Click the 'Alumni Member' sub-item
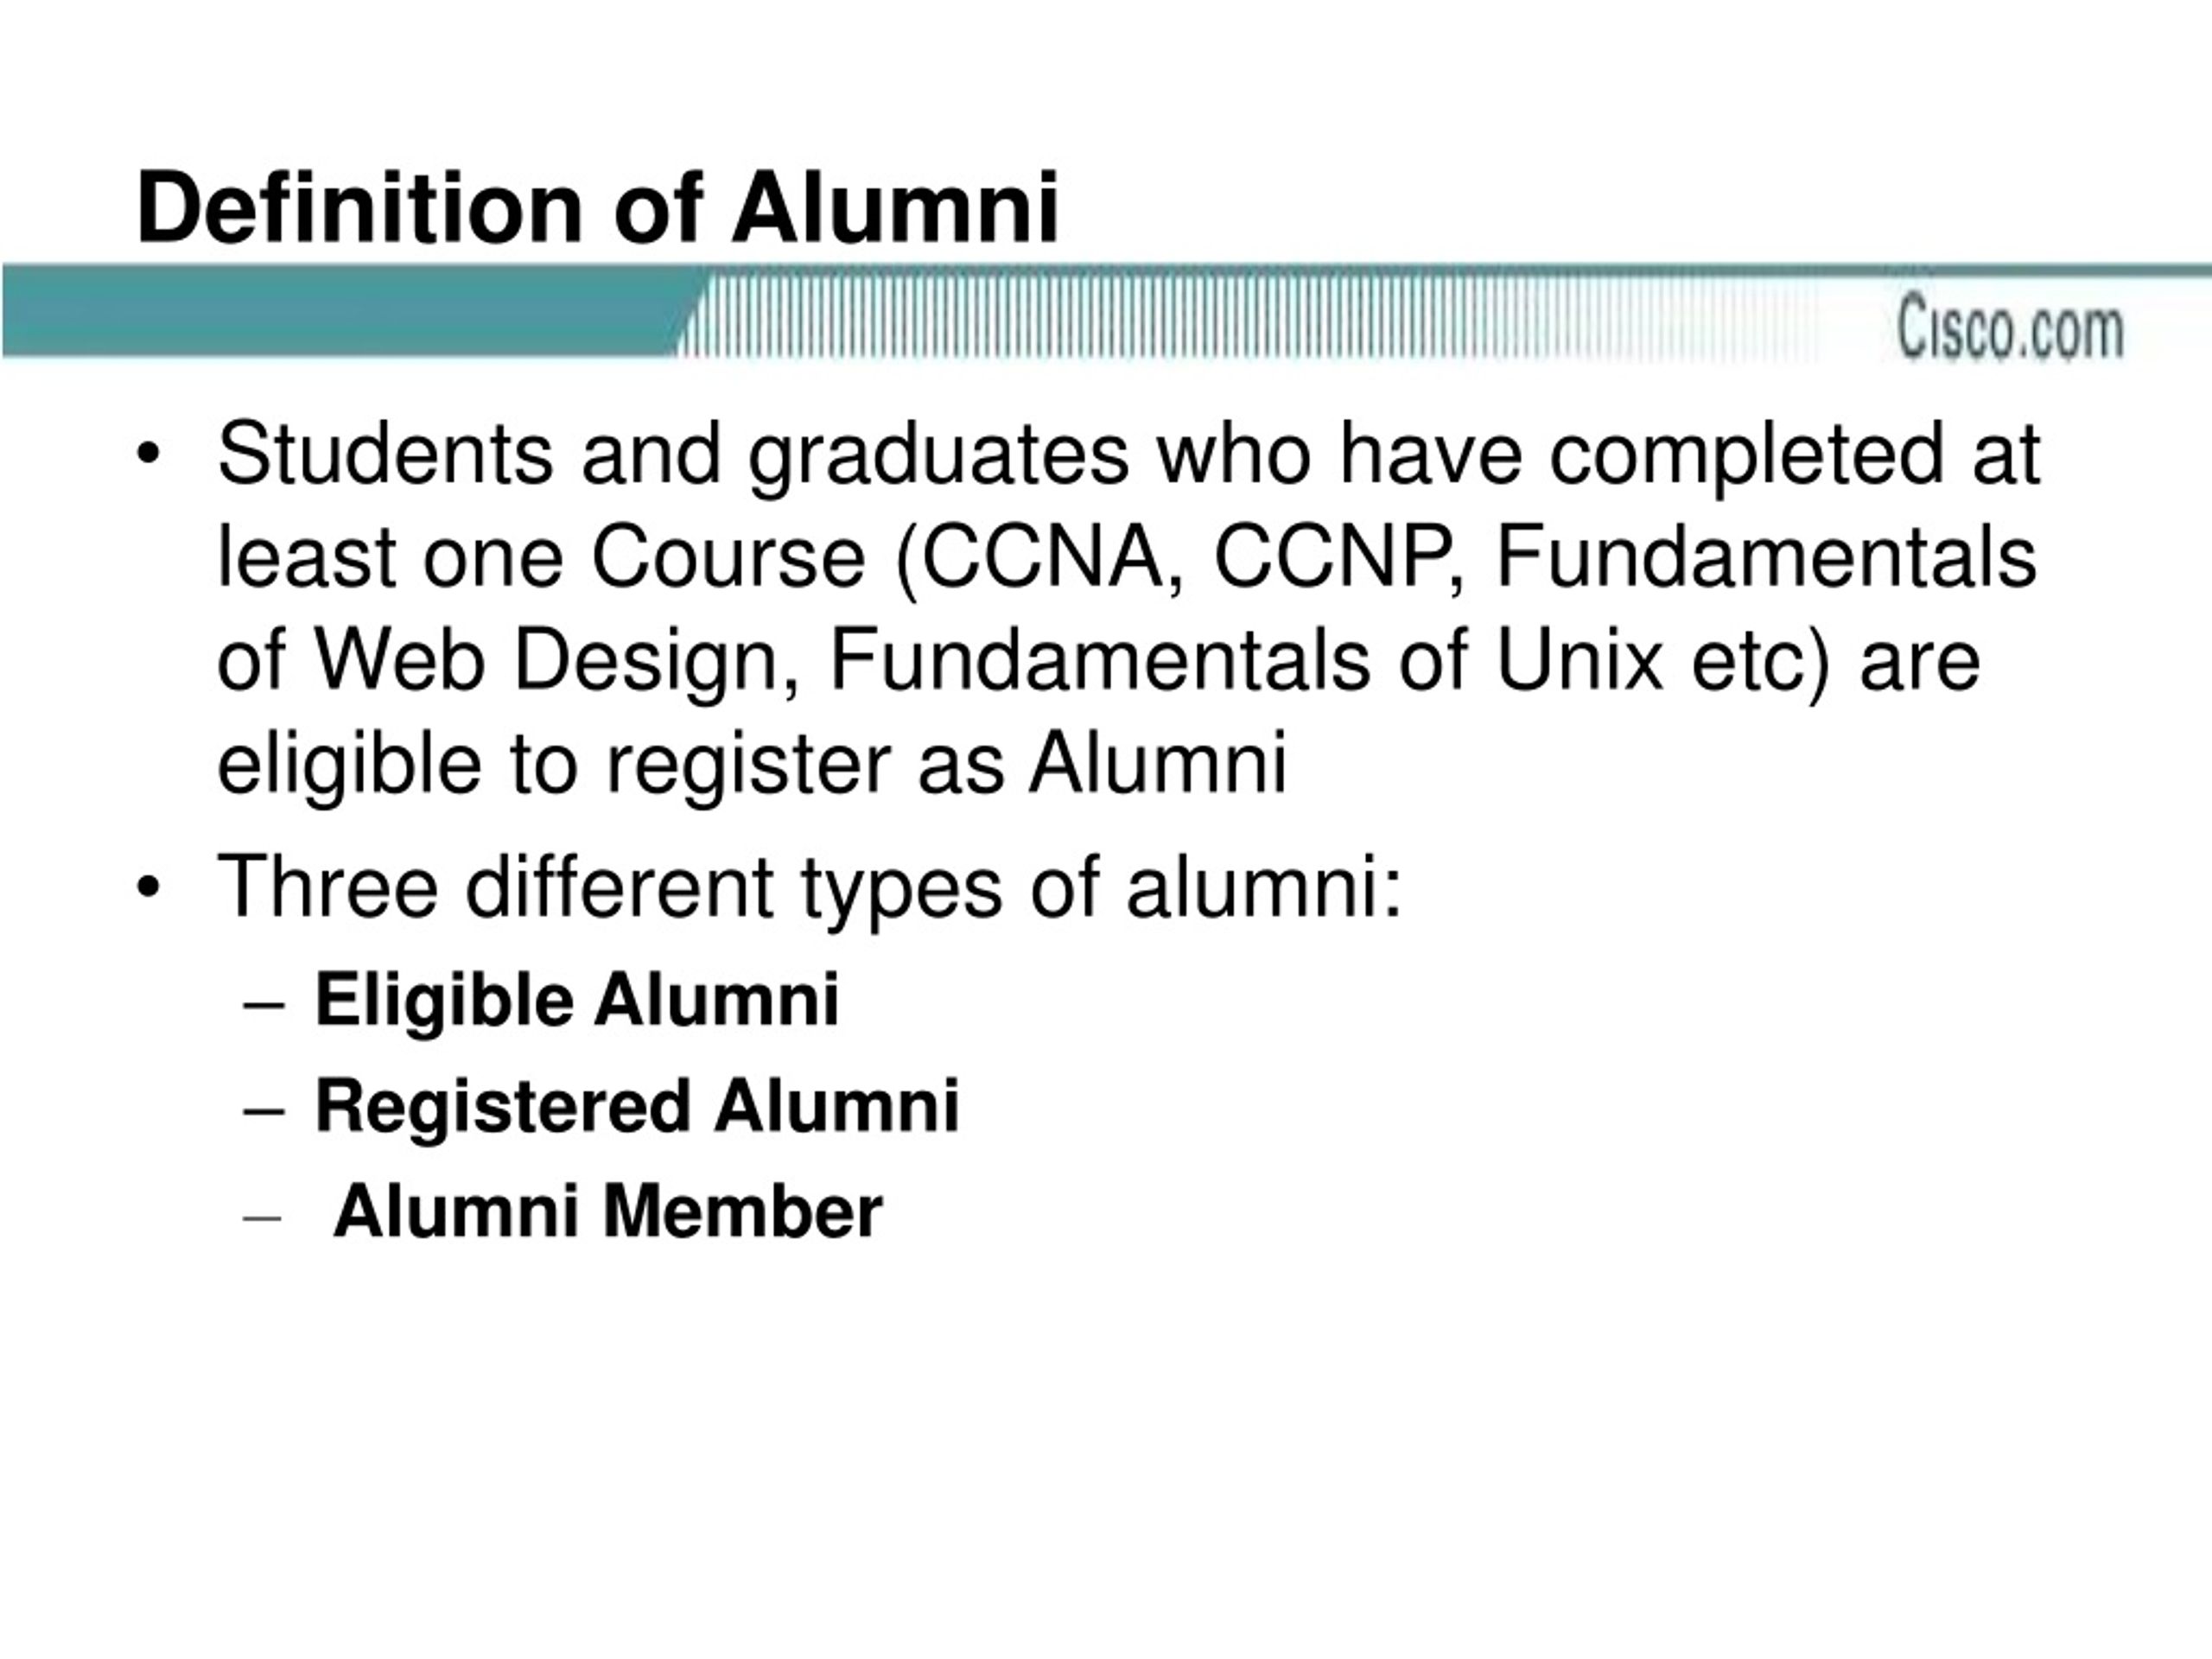The width and height of the screenshot is (2212, 1659). [608, 1211]
